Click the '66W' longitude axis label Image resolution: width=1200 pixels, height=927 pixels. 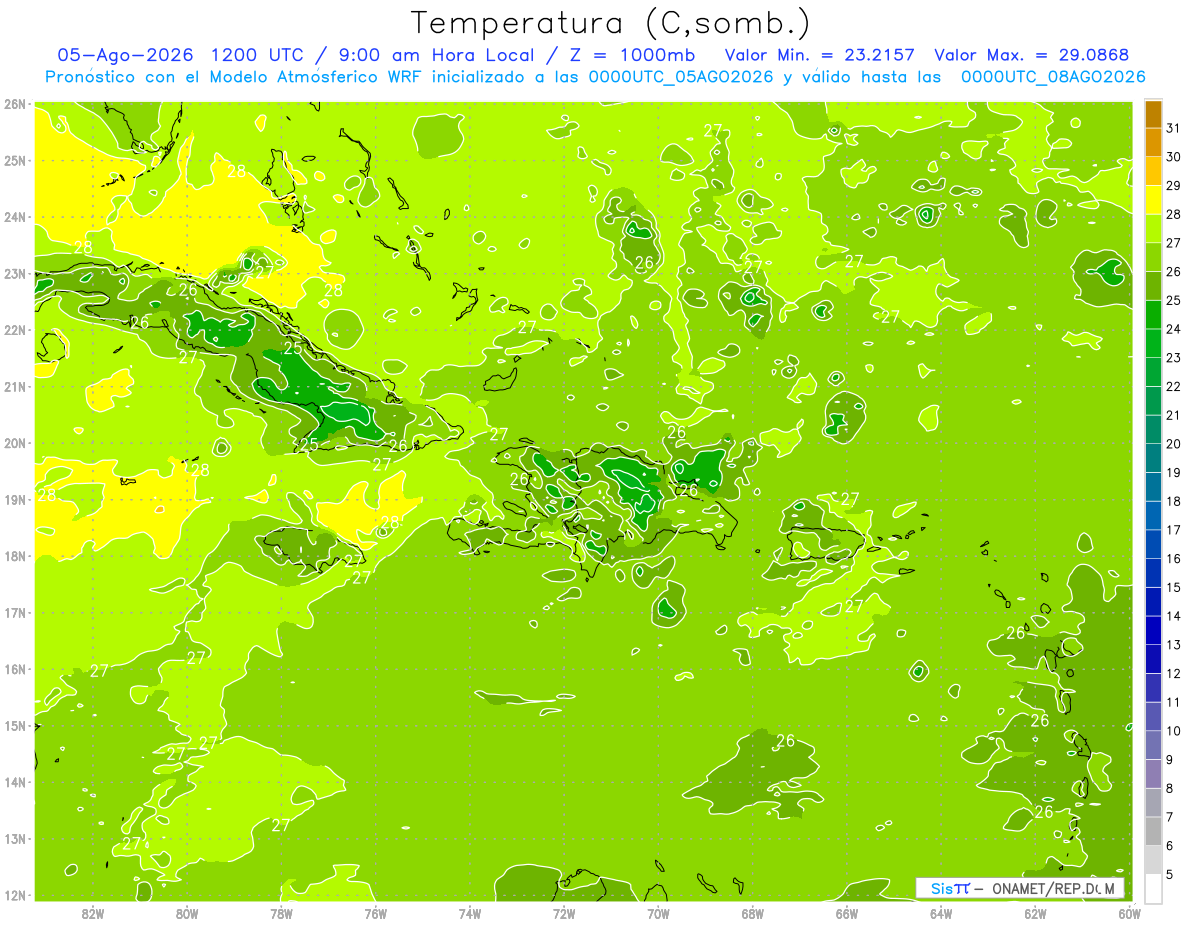(847, 913)
